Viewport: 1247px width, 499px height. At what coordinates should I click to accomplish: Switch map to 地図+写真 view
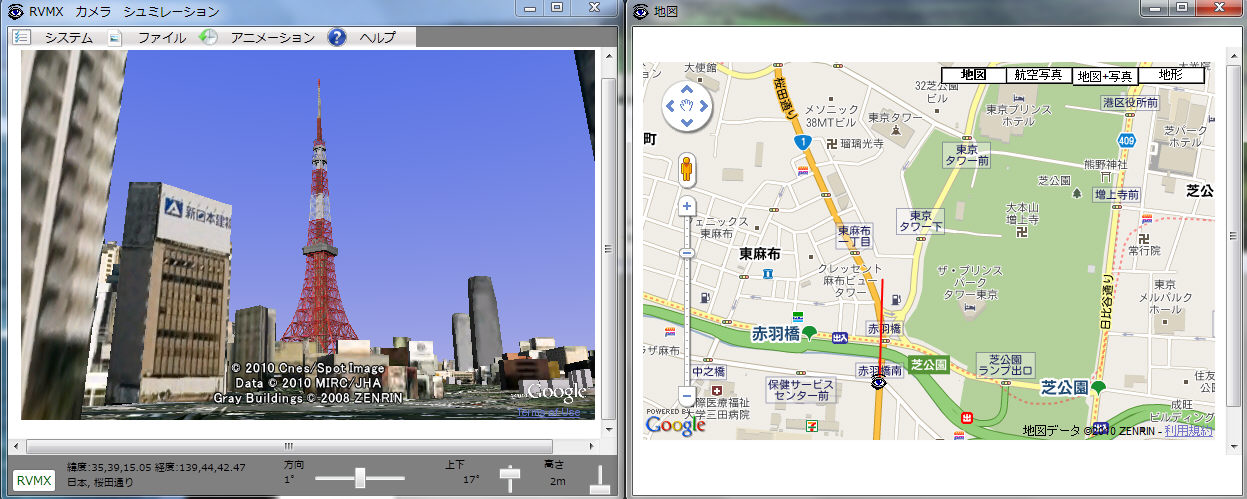point(1104,76)
